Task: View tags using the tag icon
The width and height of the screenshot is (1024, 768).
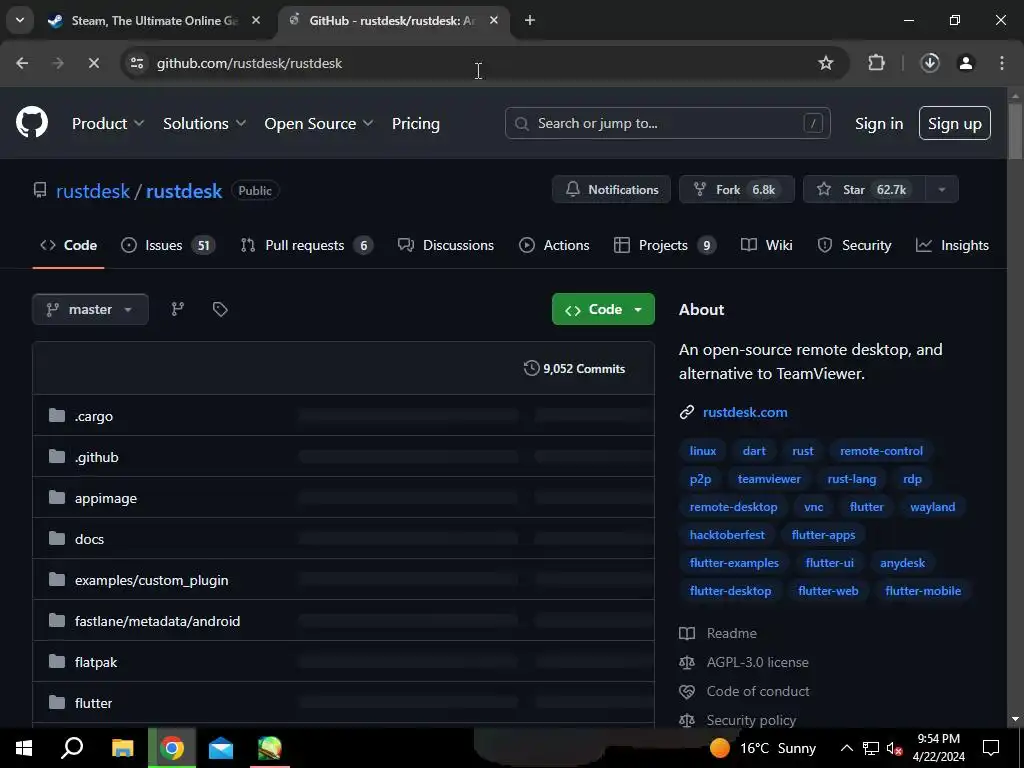Action: pyautogui.click(x=220, y=310)
